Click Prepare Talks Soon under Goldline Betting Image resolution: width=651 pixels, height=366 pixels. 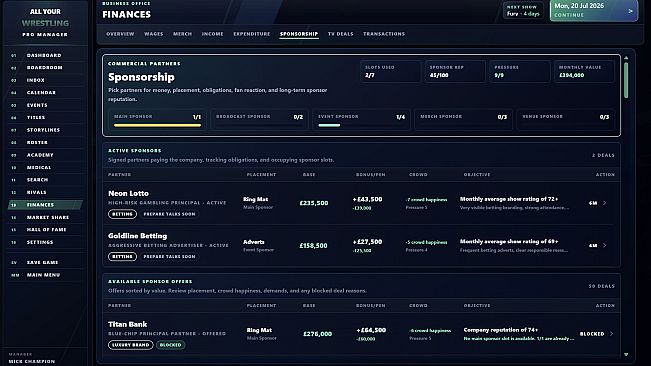click(x=169, y=256)
